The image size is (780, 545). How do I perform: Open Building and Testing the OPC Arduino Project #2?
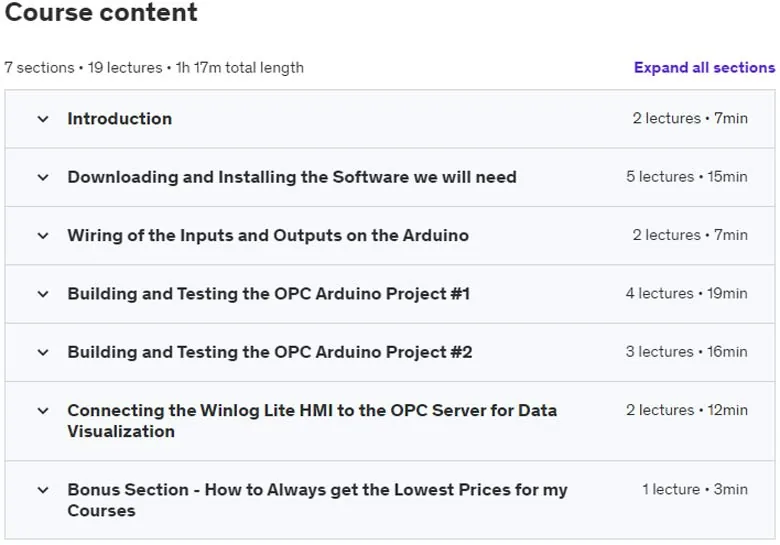point(270,352)
